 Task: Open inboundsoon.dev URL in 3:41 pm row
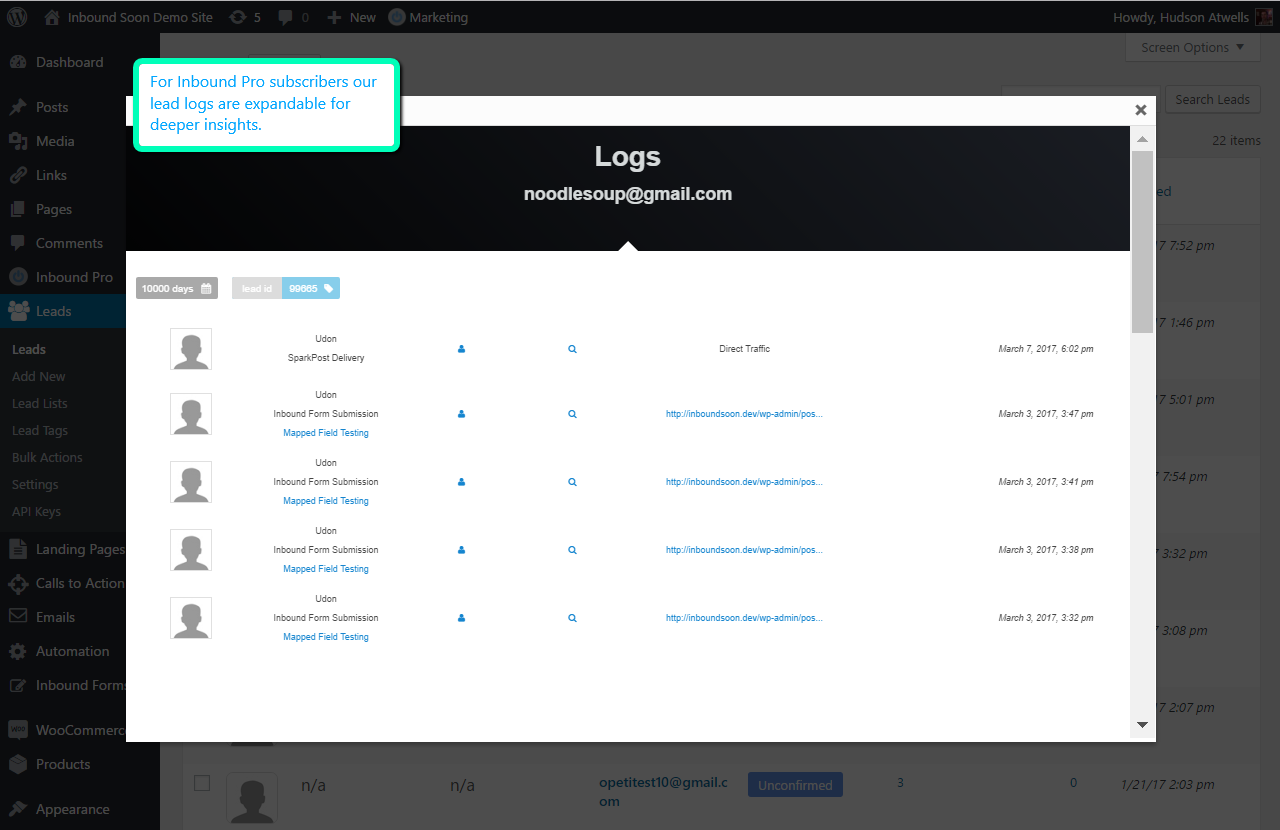pyautogui.click(x=745, y=481)
